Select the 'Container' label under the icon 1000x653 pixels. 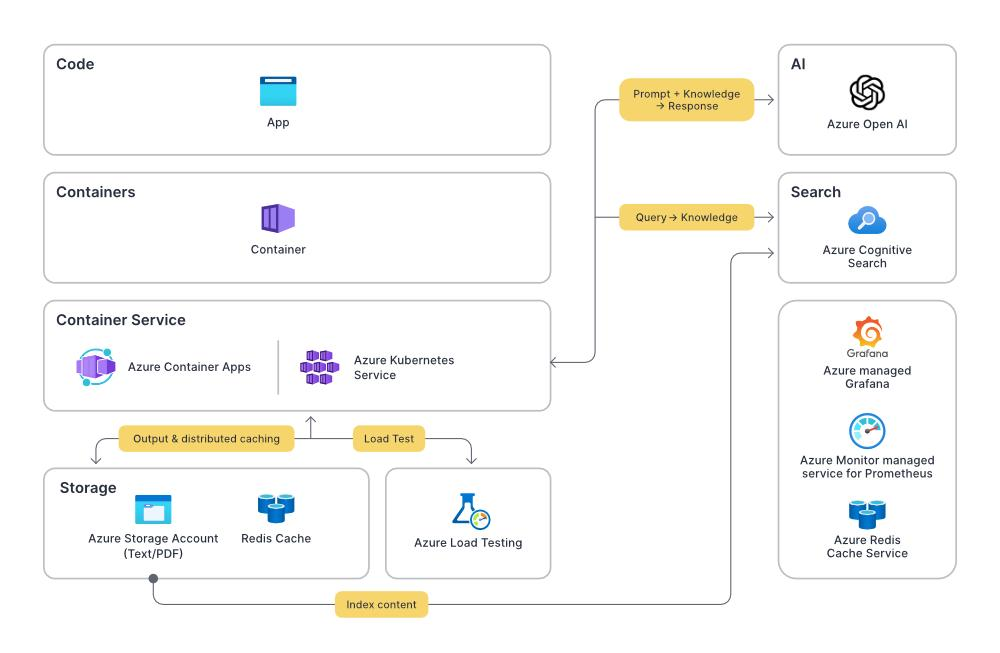tap(278, 249)
